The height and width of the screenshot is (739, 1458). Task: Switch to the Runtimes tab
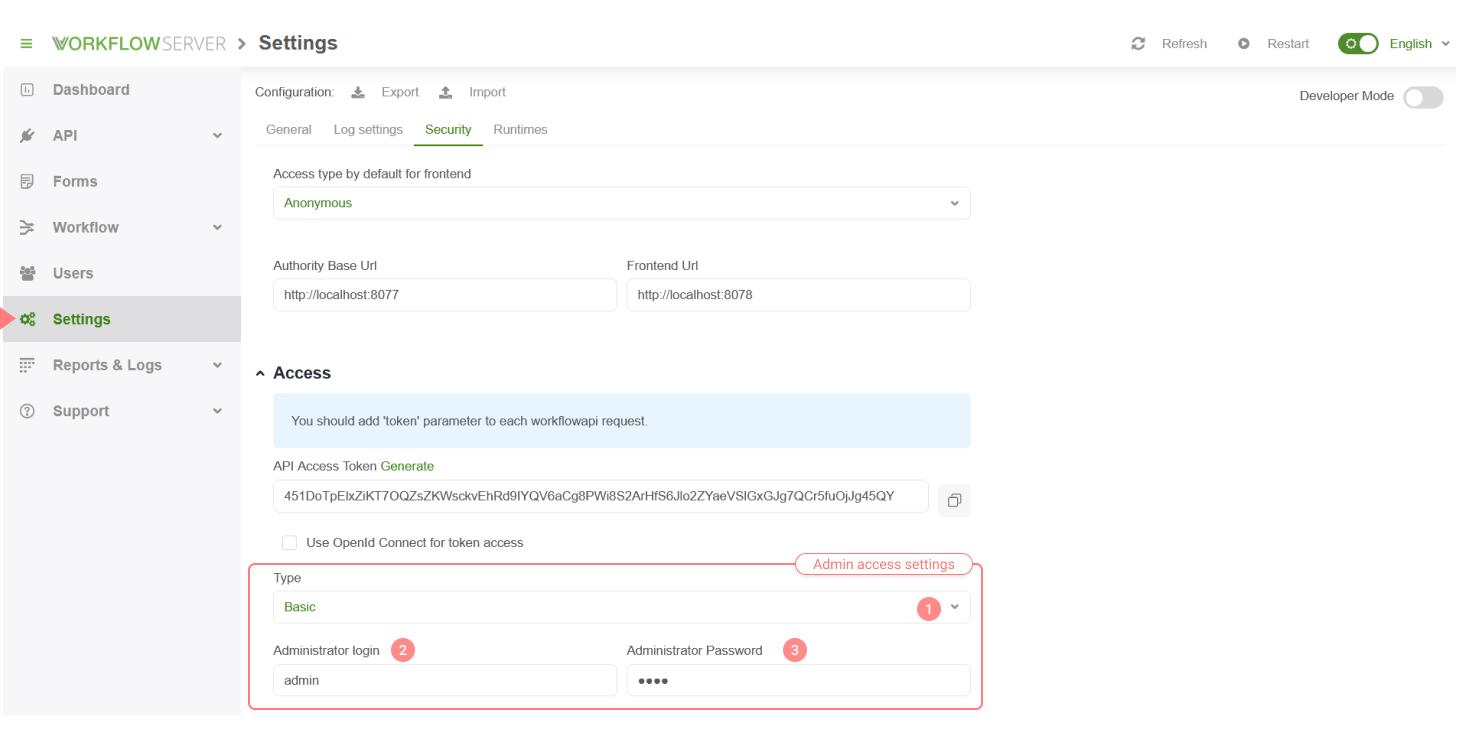click(520, 130)
